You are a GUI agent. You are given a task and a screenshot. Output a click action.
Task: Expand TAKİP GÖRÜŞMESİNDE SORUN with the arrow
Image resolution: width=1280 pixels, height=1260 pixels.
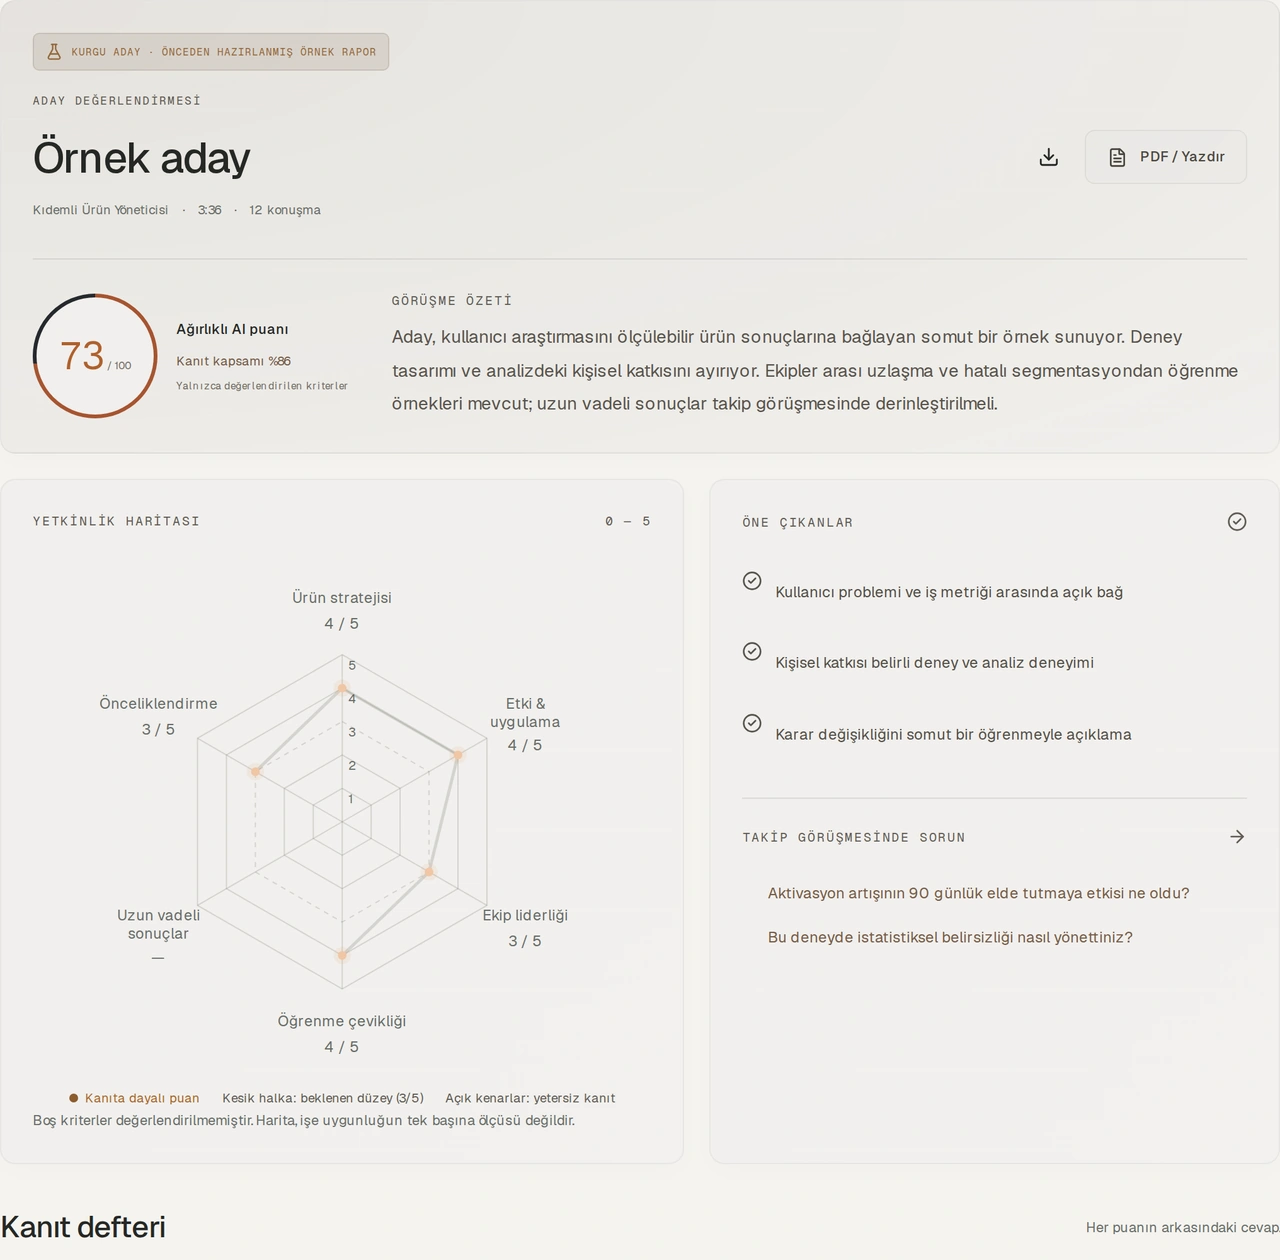click(1237, 837)
